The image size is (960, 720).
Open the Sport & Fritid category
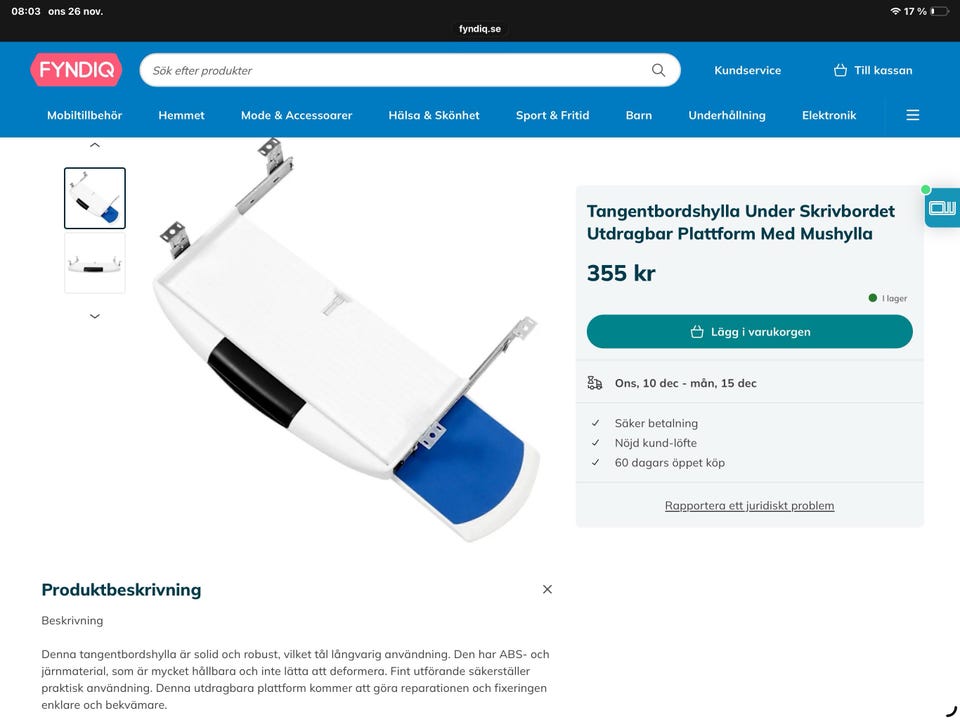552,115
